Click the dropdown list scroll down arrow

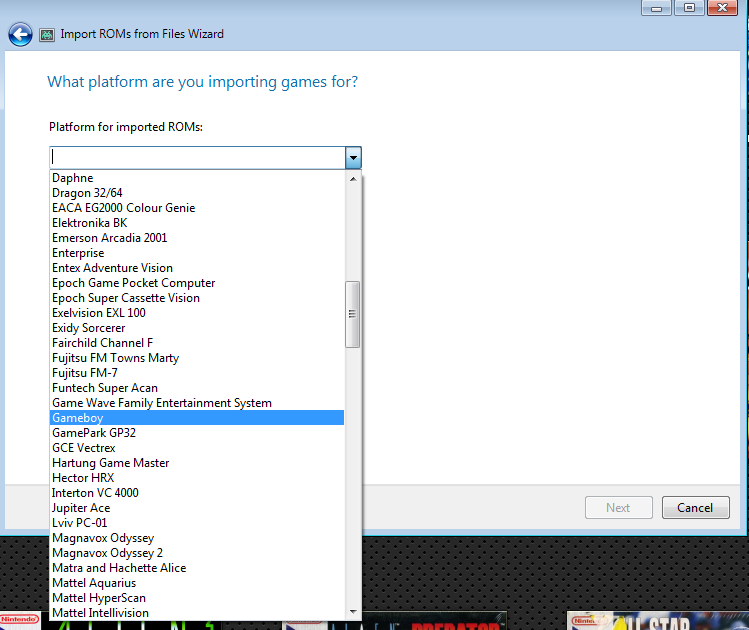[353, 612]
